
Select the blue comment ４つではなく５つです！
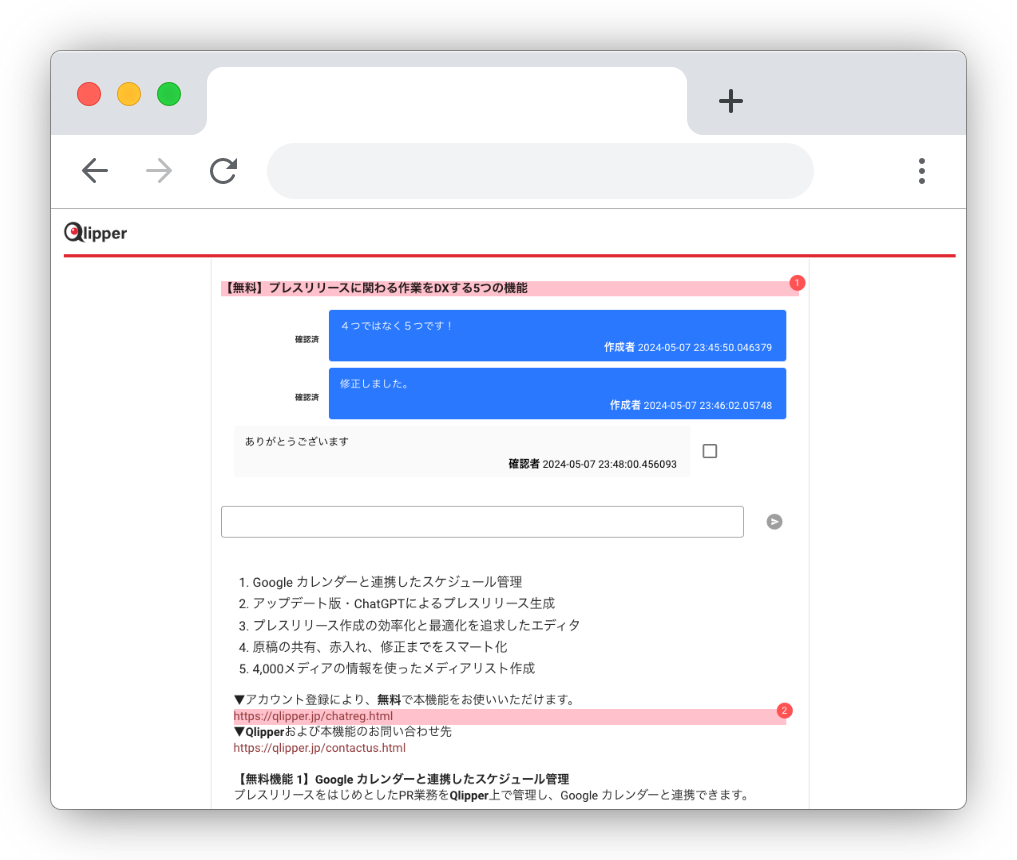click(x=557, y=335)
